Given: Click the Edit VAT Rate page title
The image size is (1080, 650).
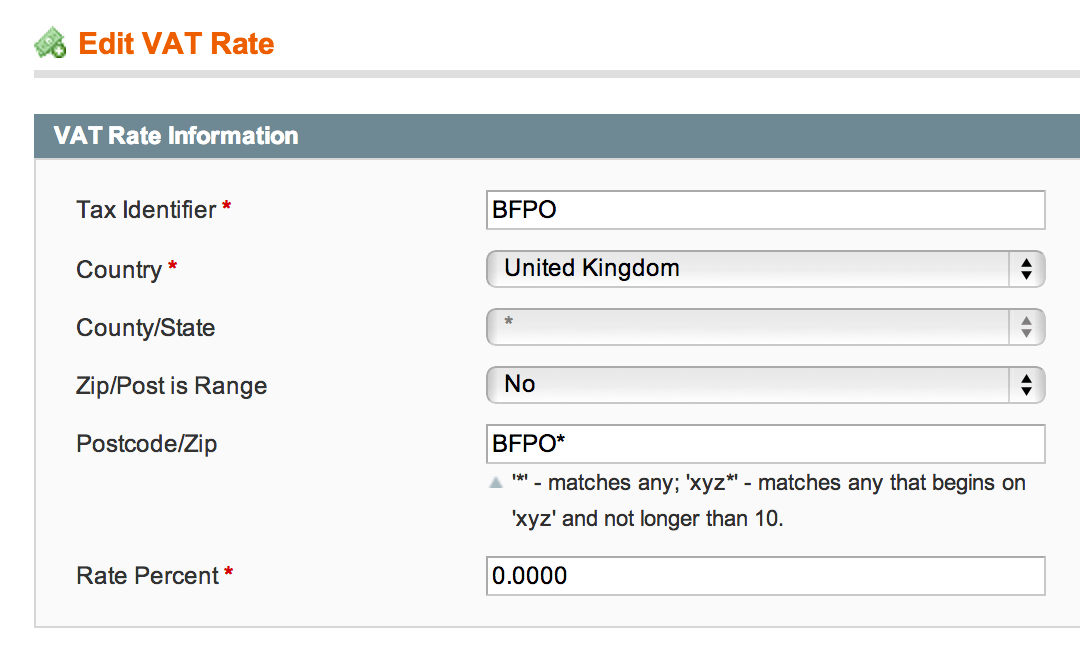Looking at the screenshot, I should click(x=176, y=42).
